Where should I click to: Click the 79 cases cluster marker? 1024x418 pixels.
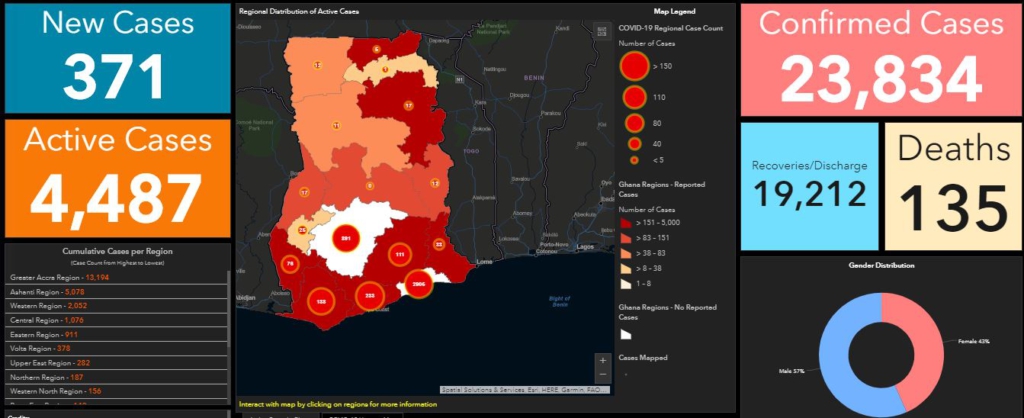coord(291,264)
